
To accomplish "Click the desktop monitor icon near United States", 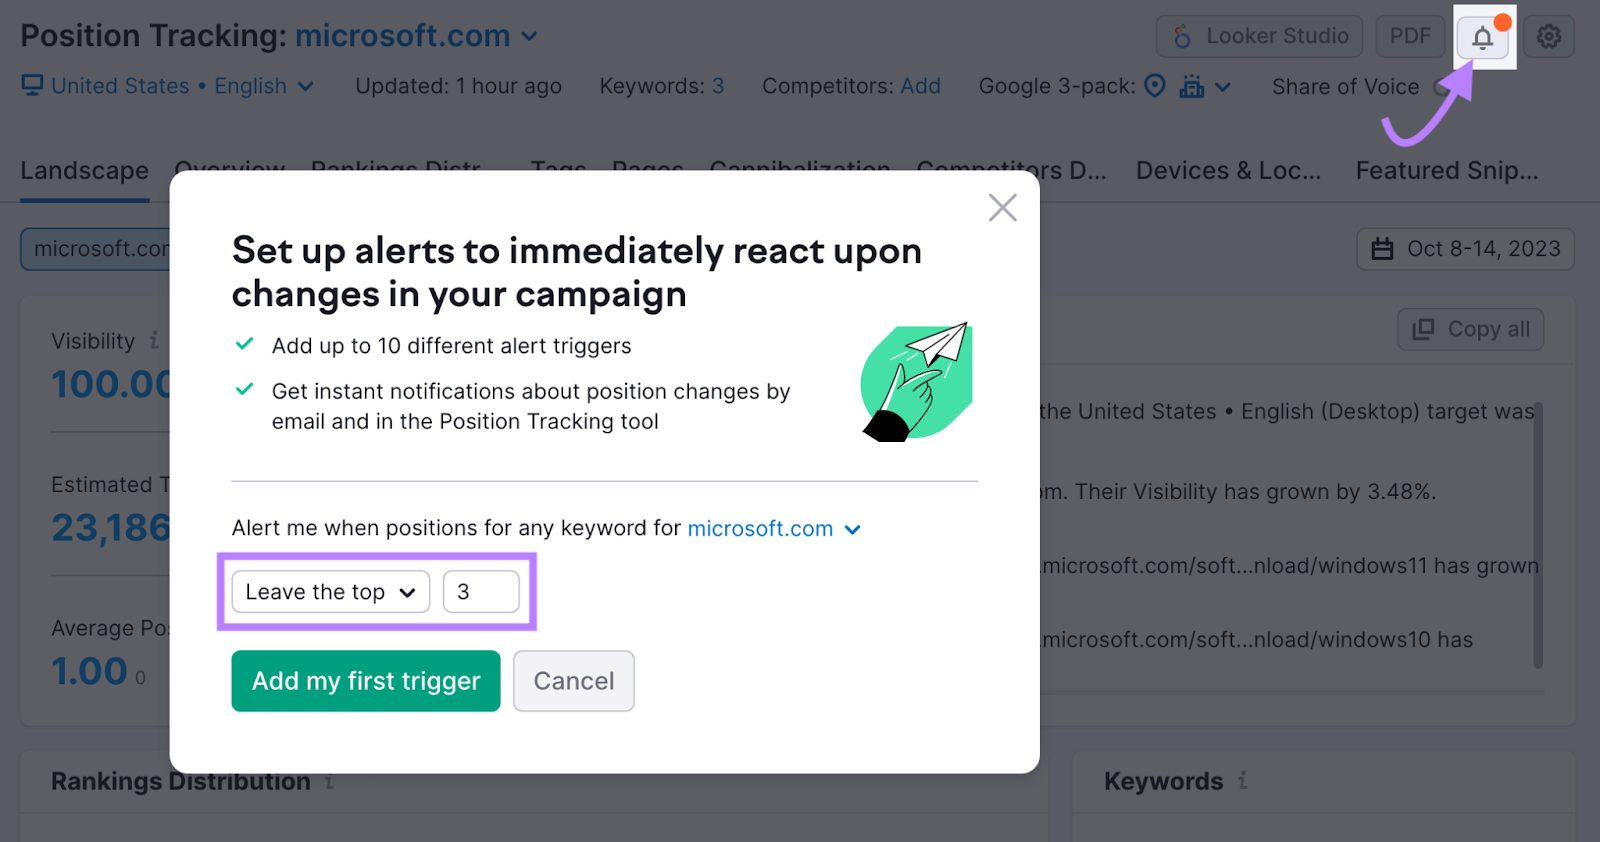I will coord(33,85).
